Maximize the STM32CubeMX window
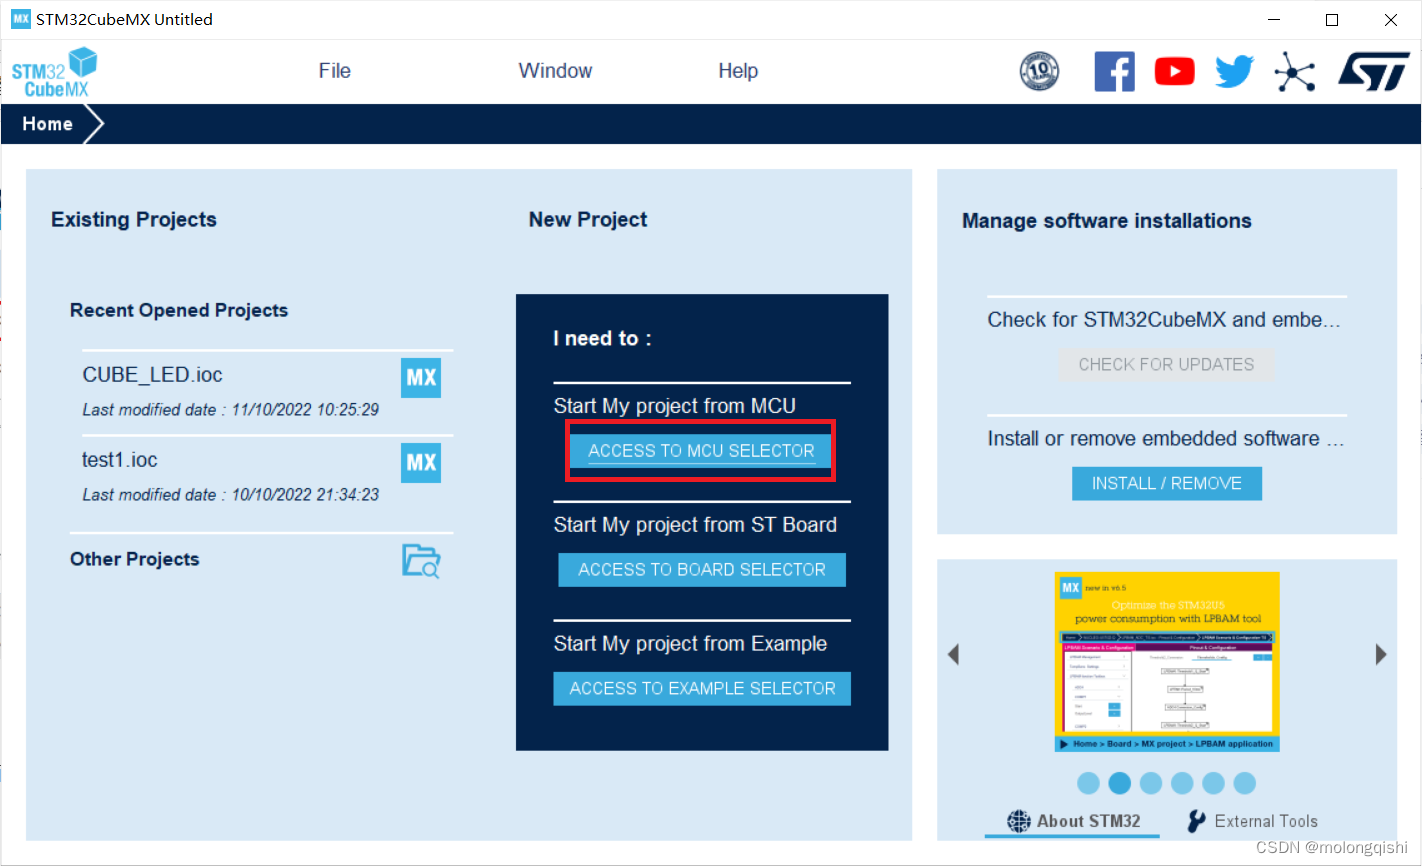Viewport: 1422px width, 866px height. point(1332,20)
